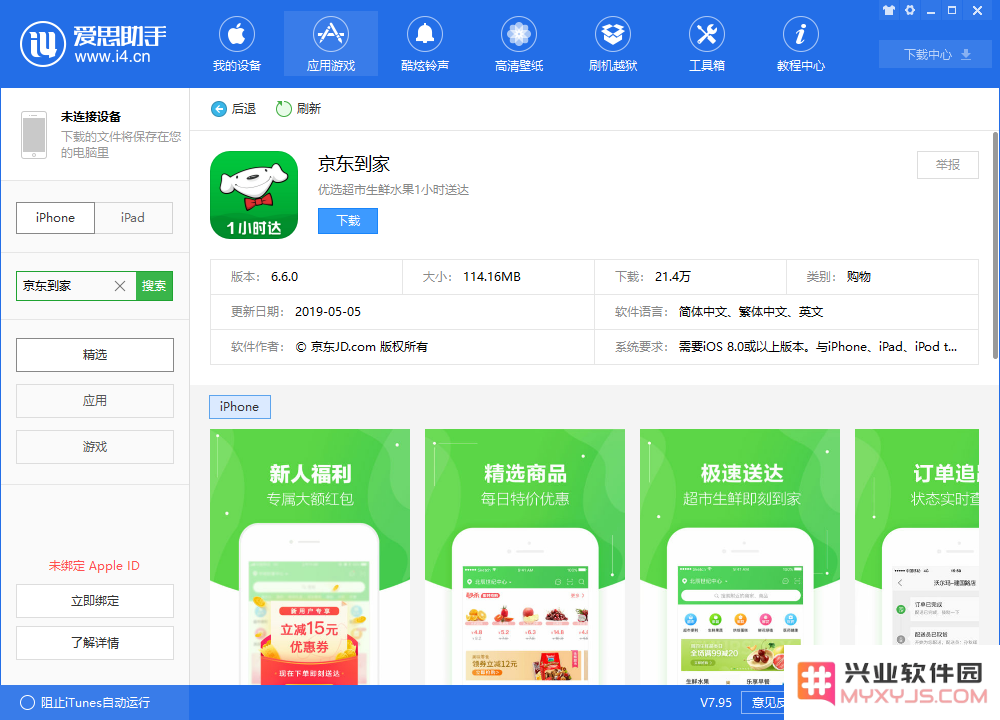Open the 工具箱 toolbox
Image resolution: width=1000 pixels, height=720 pixels.
tap(707, 44)
